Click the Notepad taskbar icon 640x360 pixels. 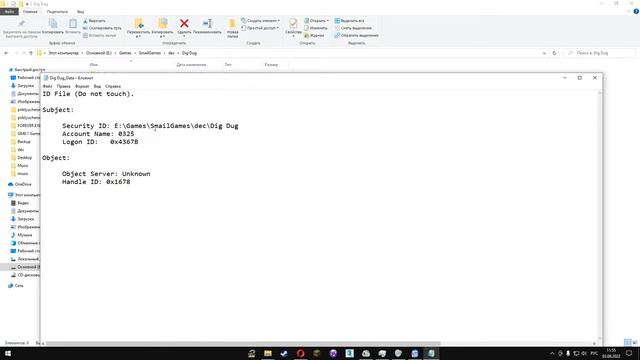(x=431, y=353)
